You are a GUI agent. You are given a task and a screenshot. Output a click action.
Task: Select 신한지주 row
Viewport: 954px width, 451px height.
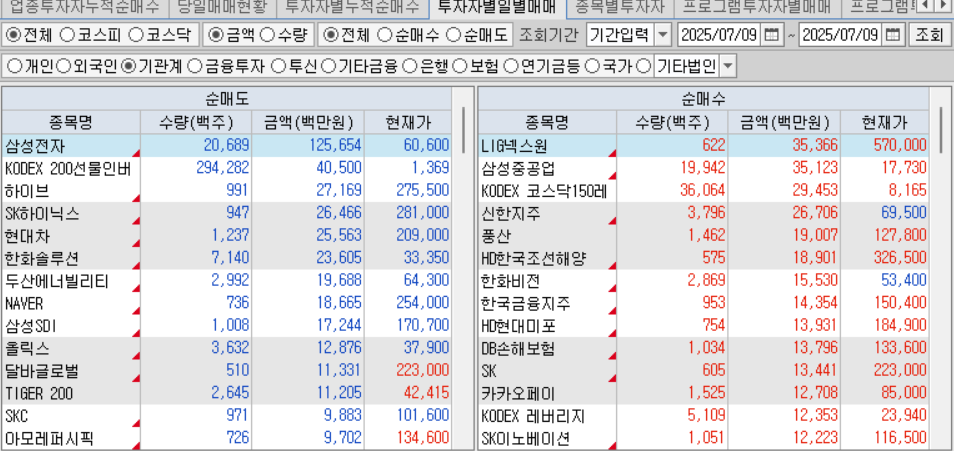tap(704, 214)
